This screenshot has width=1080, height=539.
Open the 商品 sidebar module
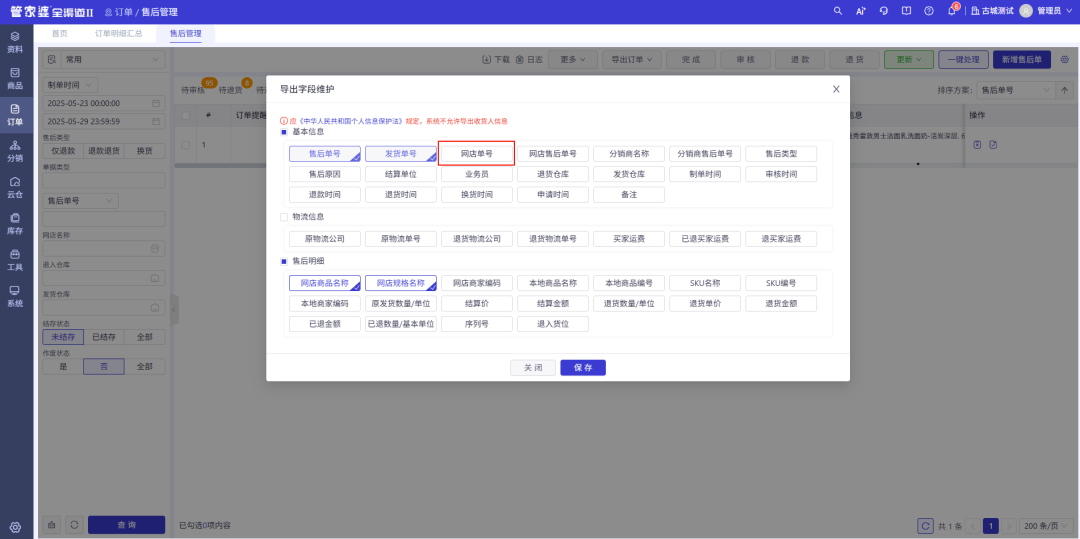pyautogui.click(x=15, y=78)
